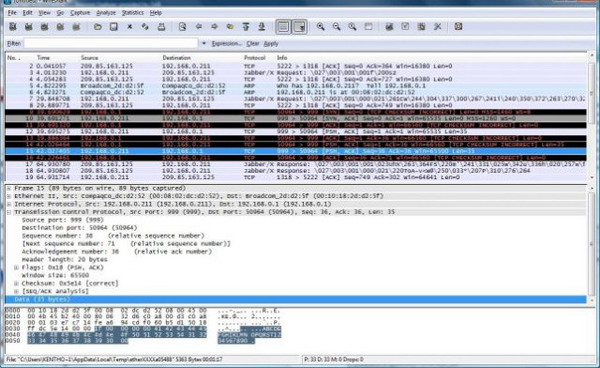The height and width of the screenshot is (368, 600).
Task: Jump to the first packet
Action: pos(246,27)
